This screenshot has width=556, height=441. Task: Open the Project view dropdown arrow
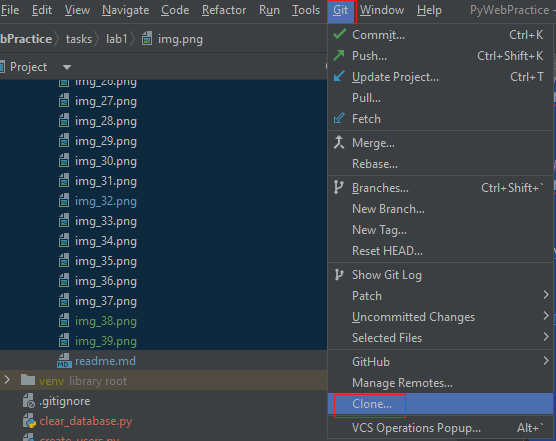pyautogui.click(x=67, y=67)
